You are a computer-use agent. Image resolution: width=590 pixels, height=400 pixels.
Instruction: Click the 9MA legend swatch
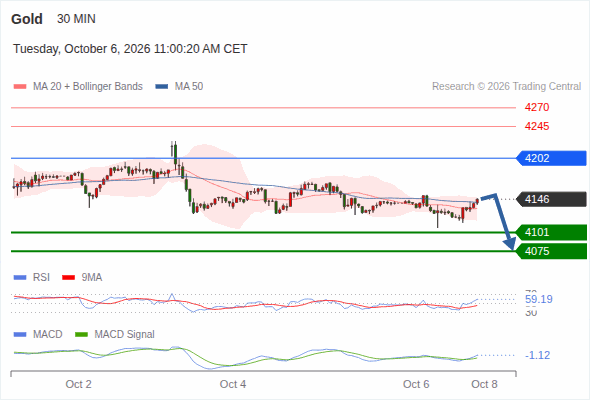(68, 278)
